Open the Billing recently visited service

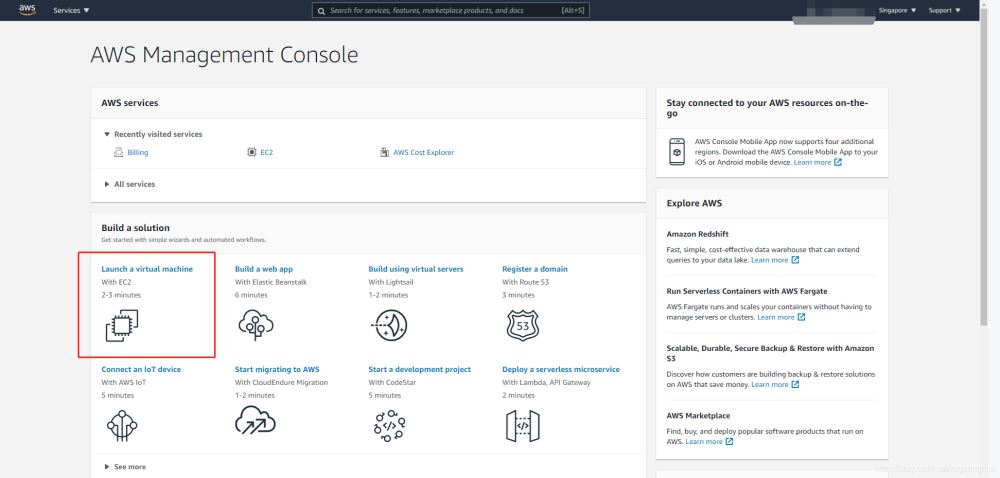137,152
